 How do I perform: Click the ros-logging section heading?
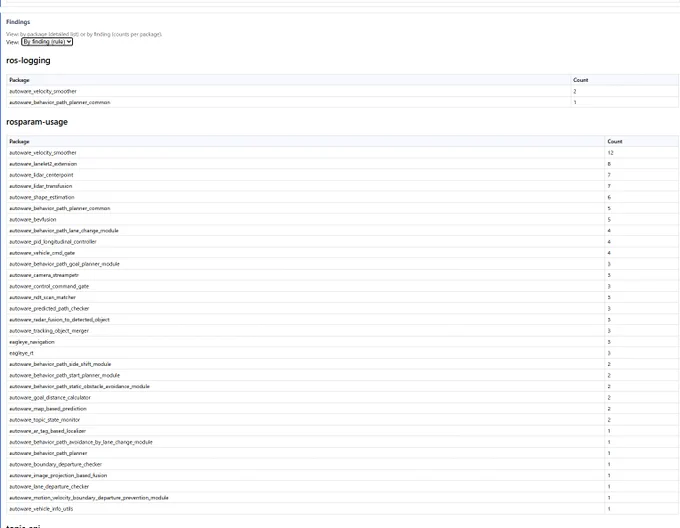(x=28, y=61)
